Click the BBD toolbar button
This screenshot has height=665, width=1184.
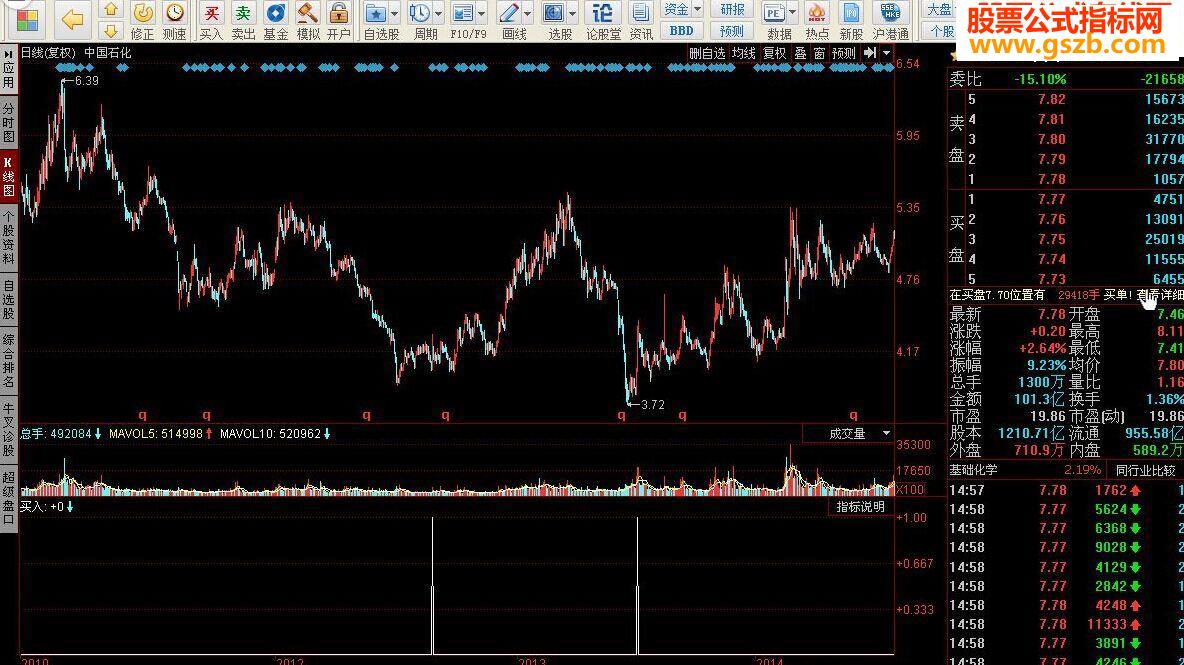point(681,31)
